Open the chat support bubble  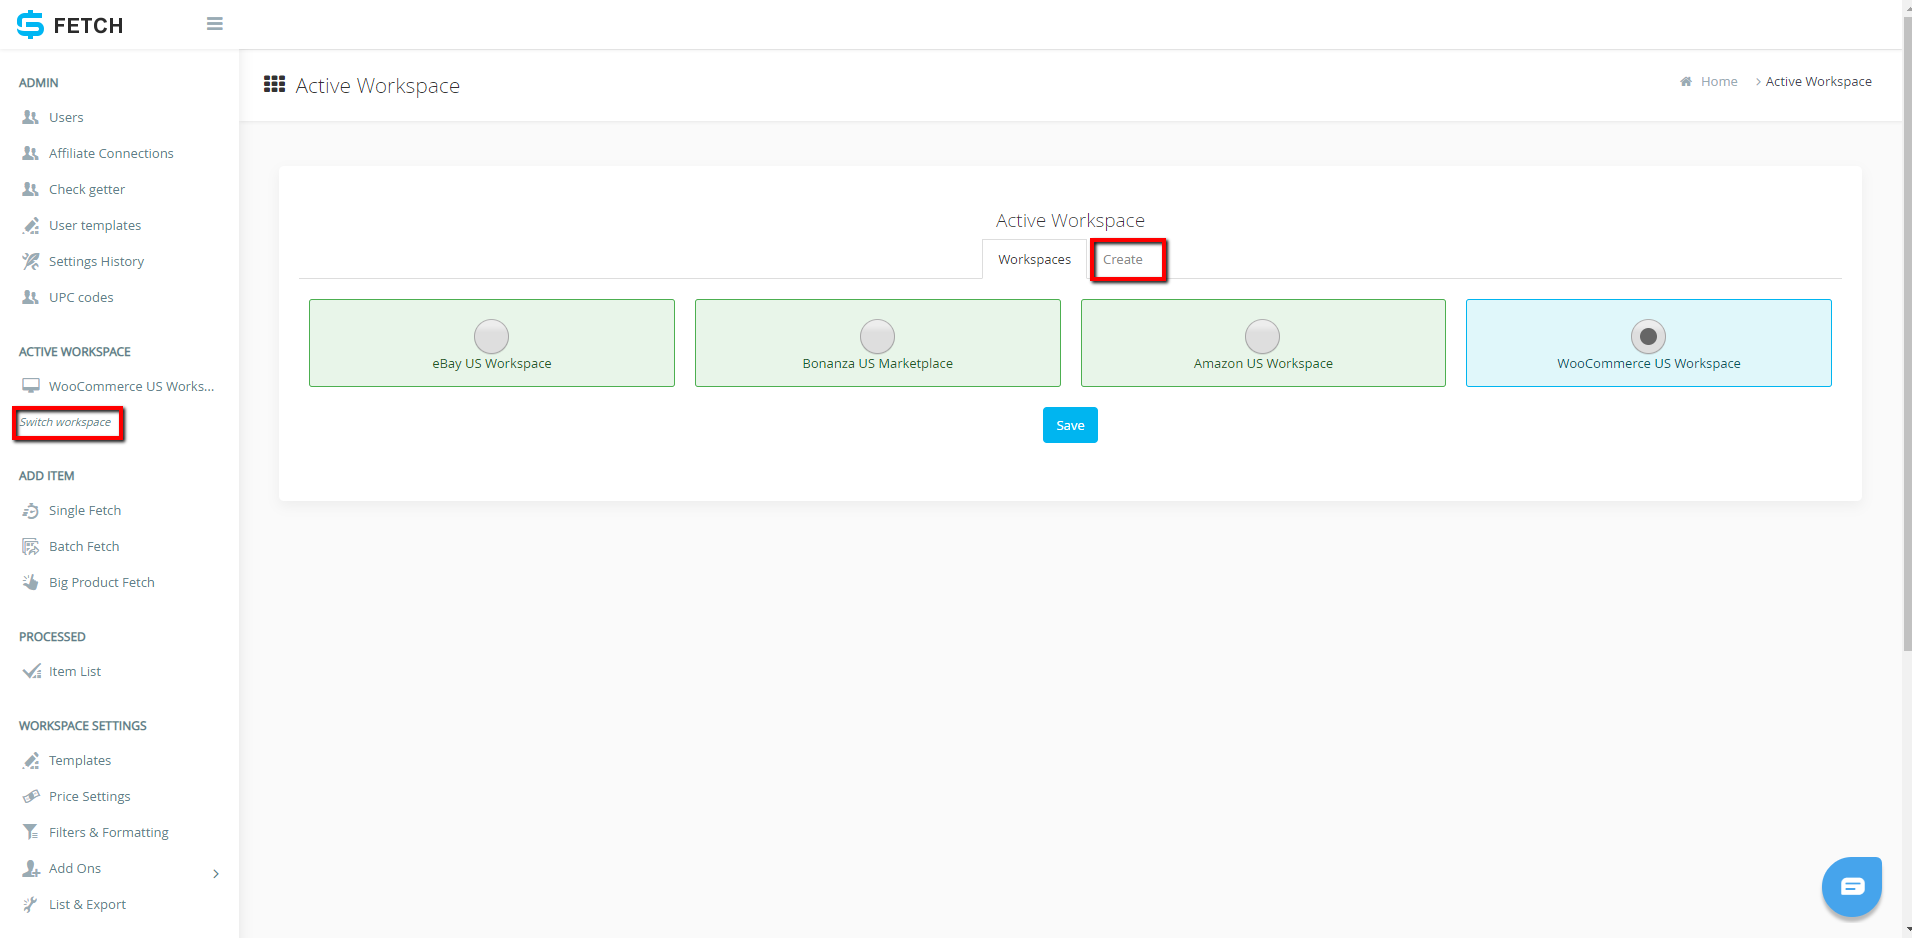(x=1852, y=886)
